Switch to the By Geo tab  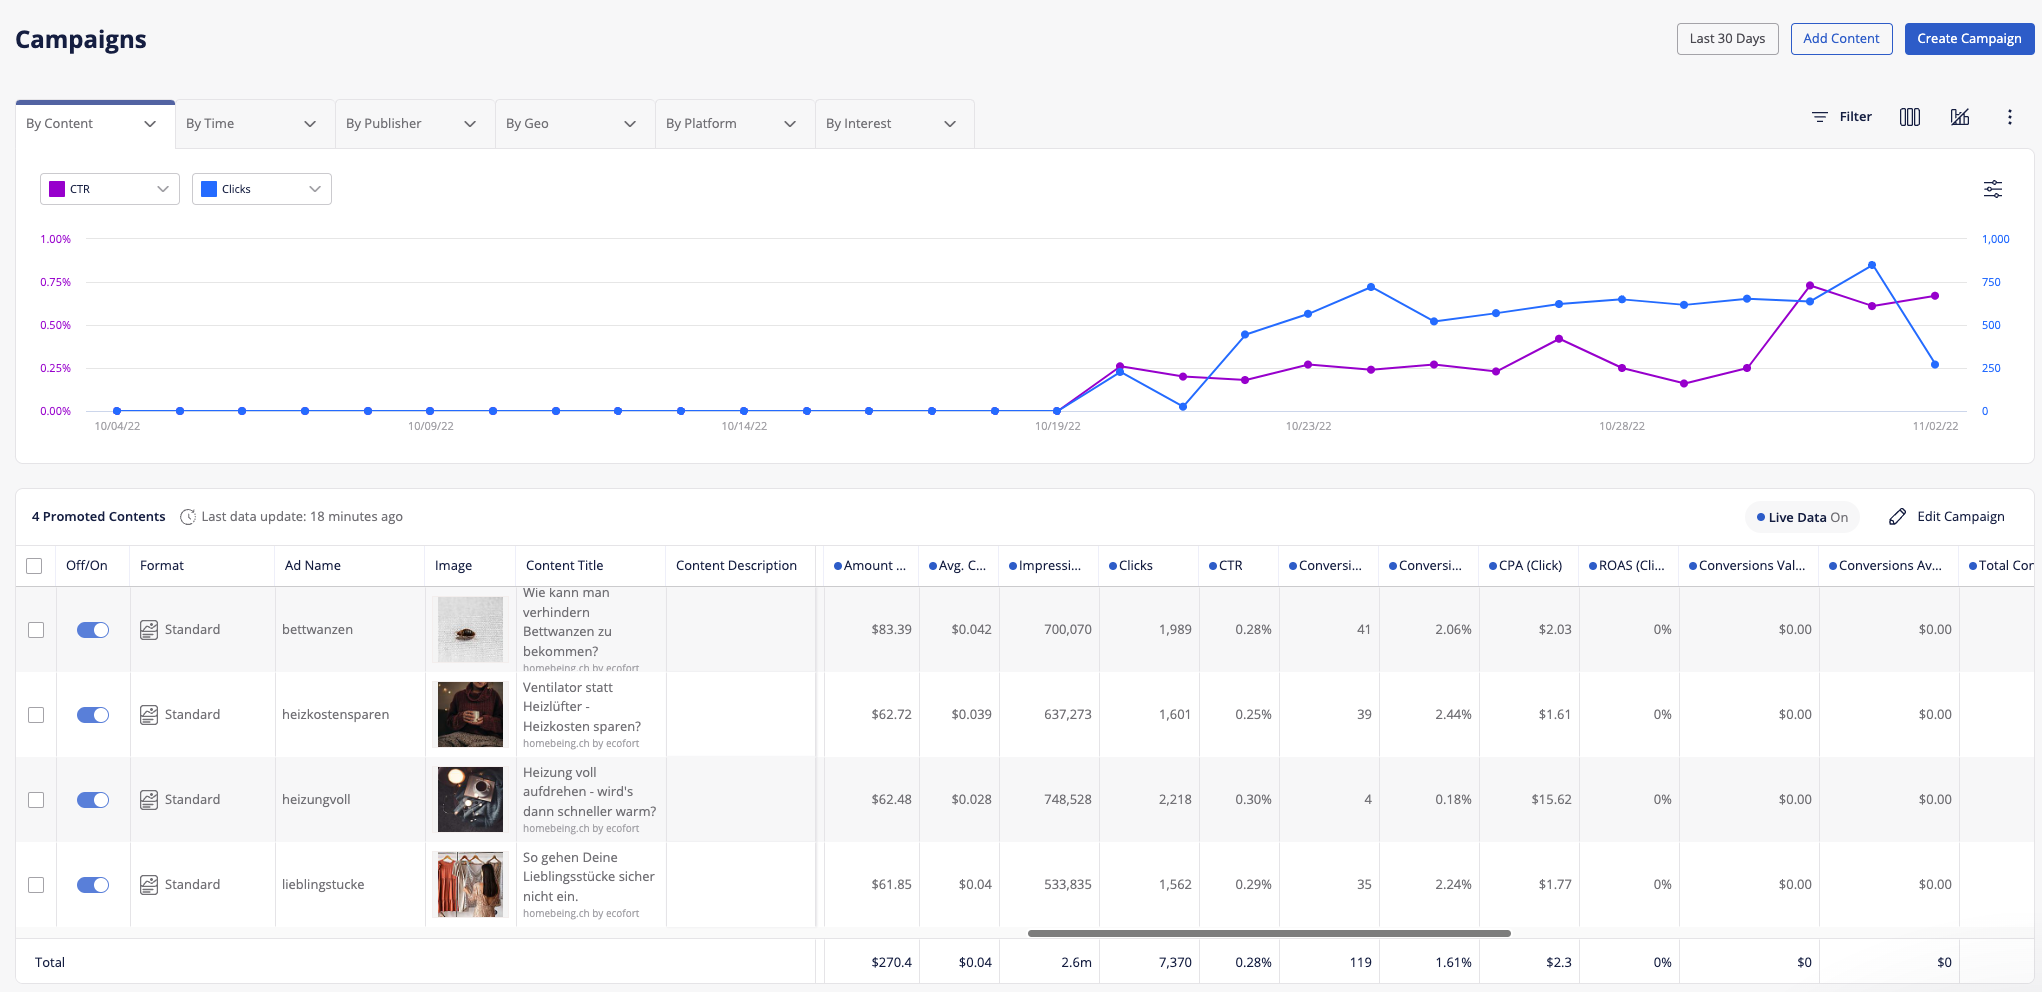click(x=575, y=124)
